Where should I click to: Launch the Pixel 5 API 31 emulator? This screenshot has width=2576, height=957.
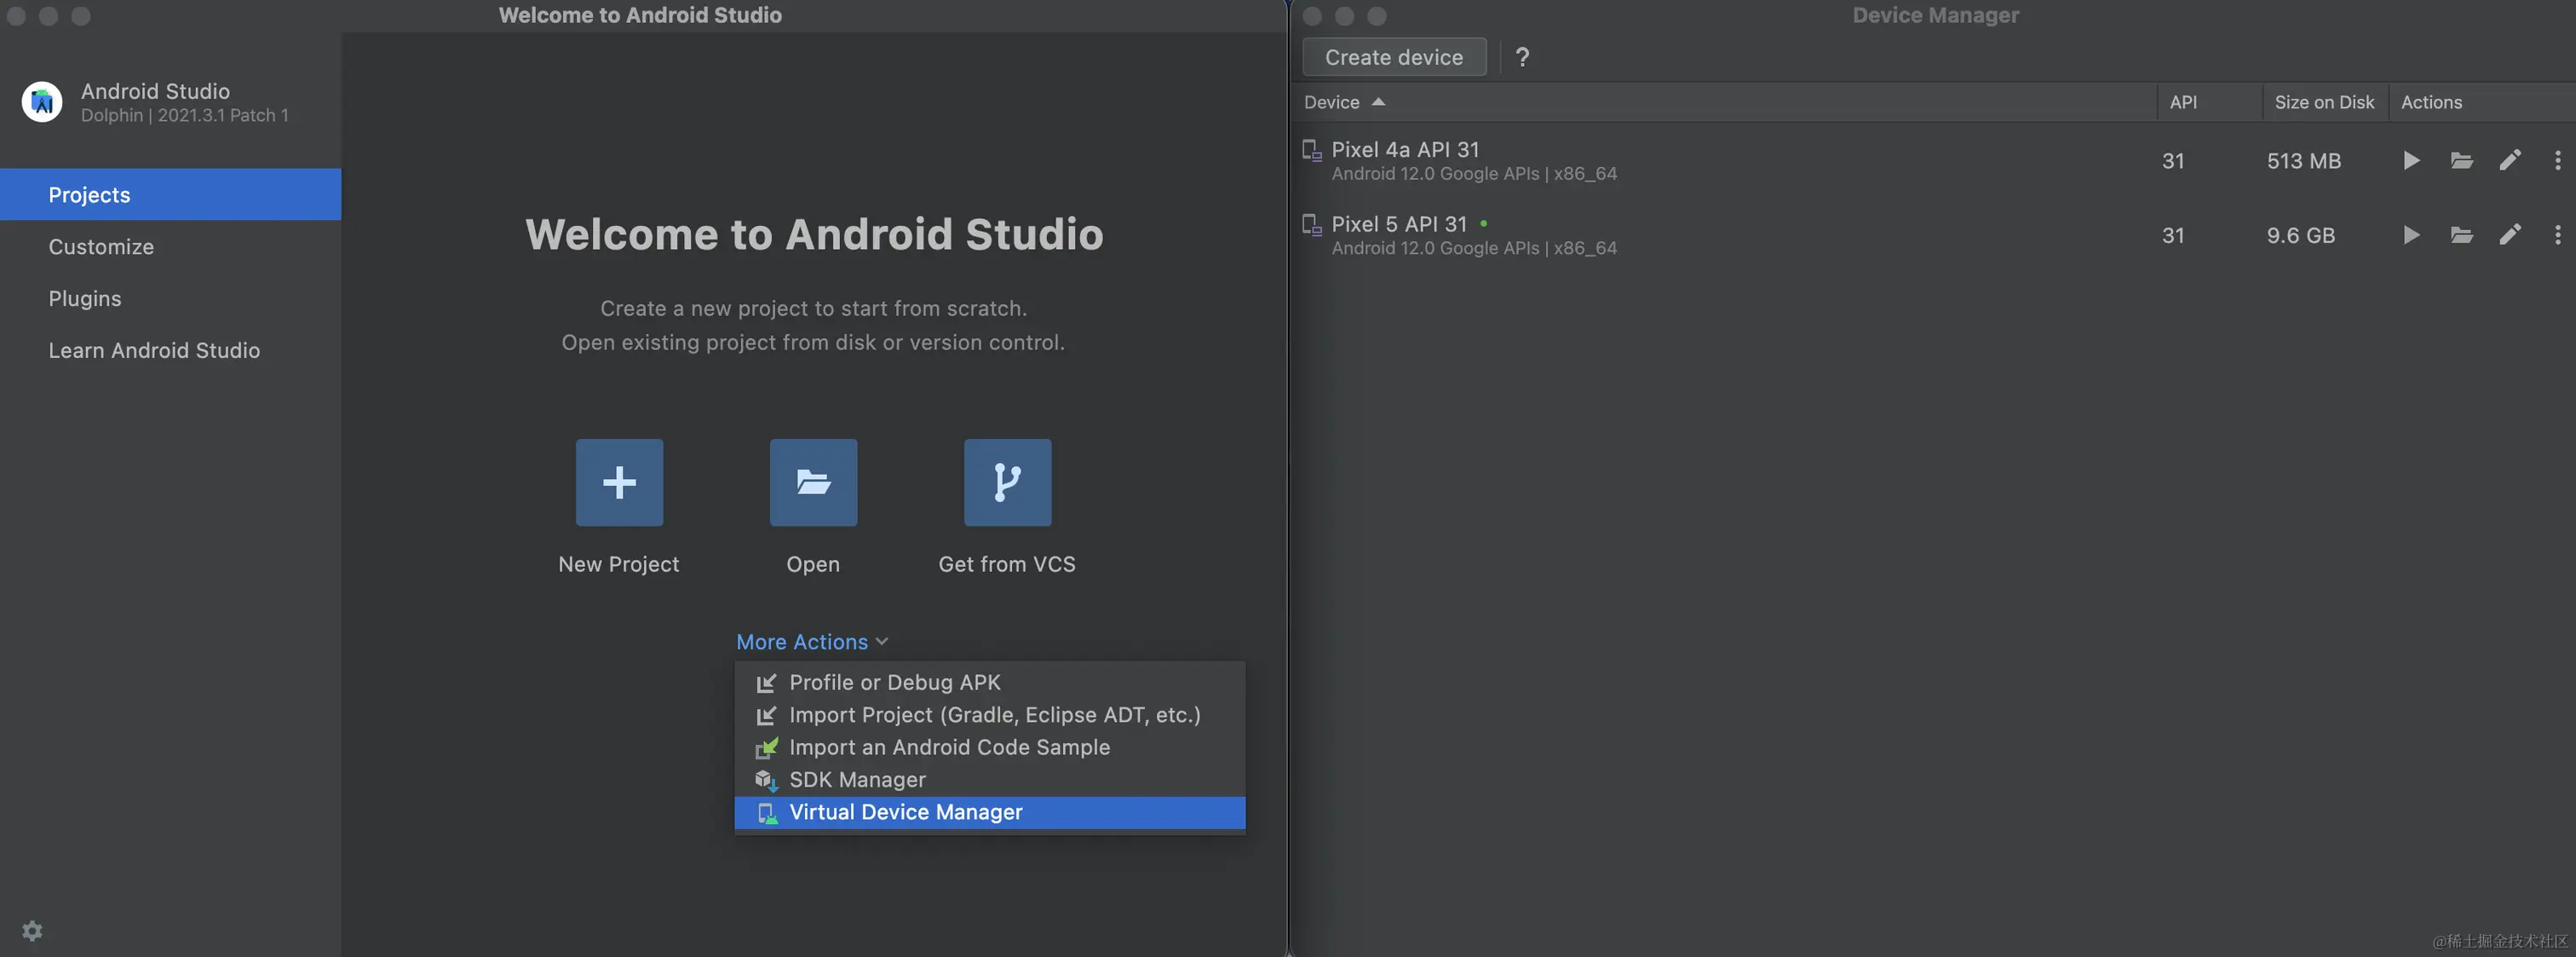(x=2411, y=235)
